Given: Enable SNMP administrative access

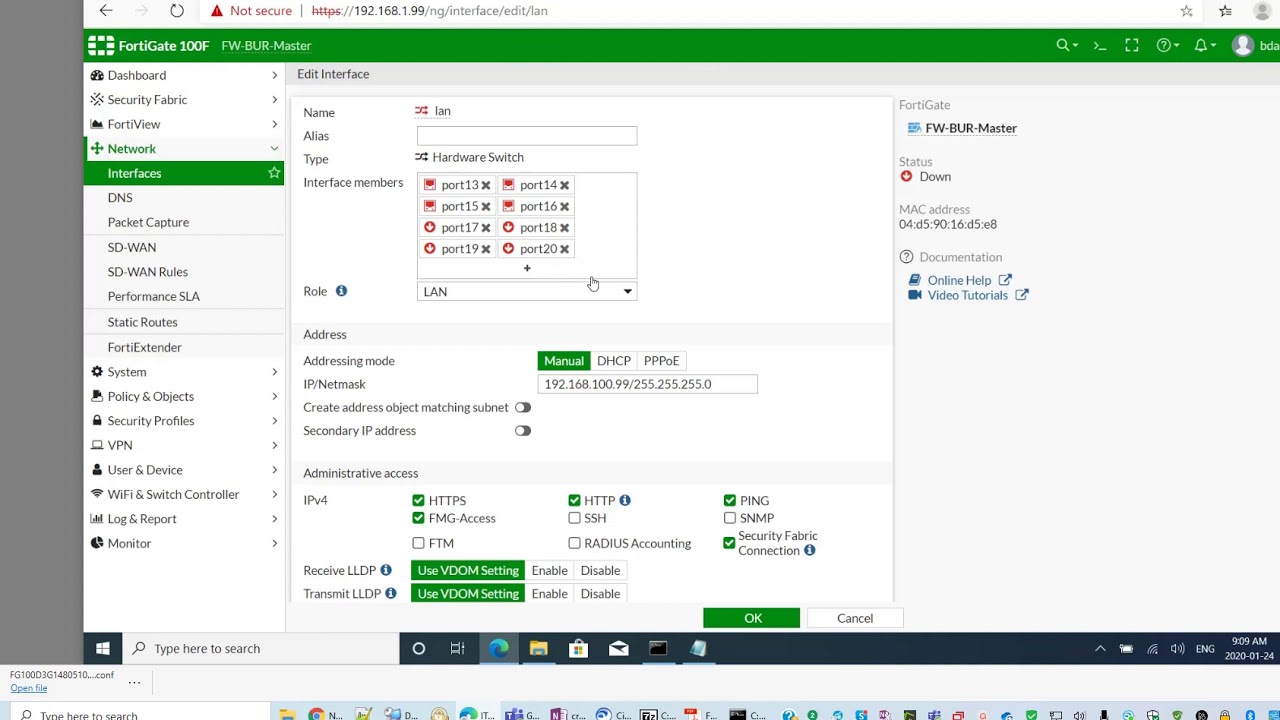Looking at the screenshot, I should pos(730,518).
